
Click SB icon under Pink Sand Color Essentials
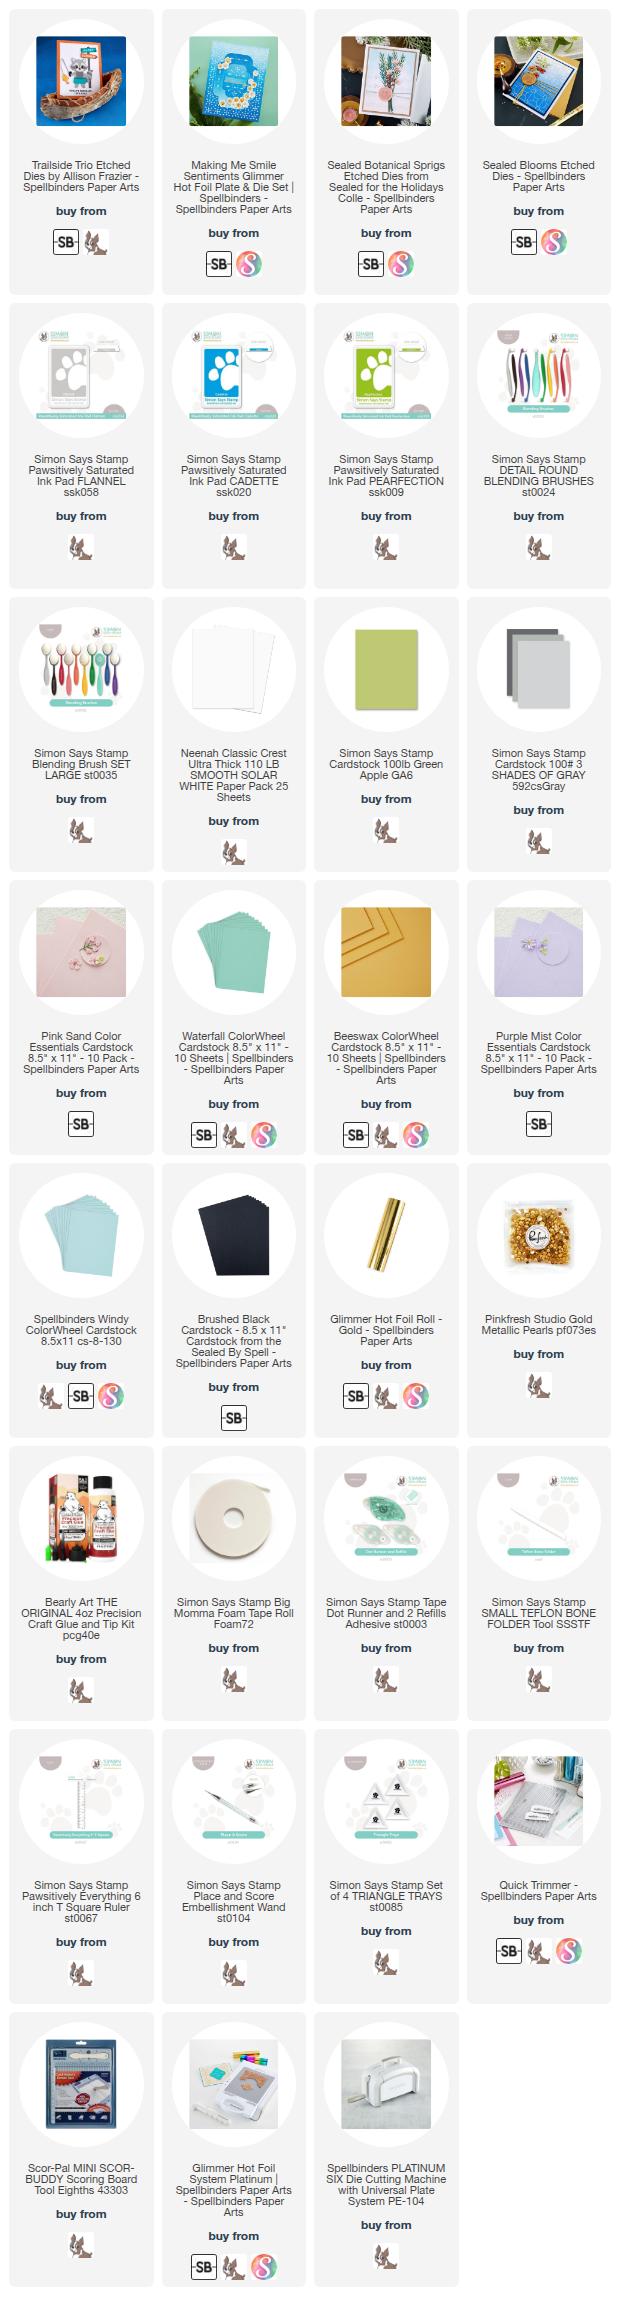[x=81, y=1124]
